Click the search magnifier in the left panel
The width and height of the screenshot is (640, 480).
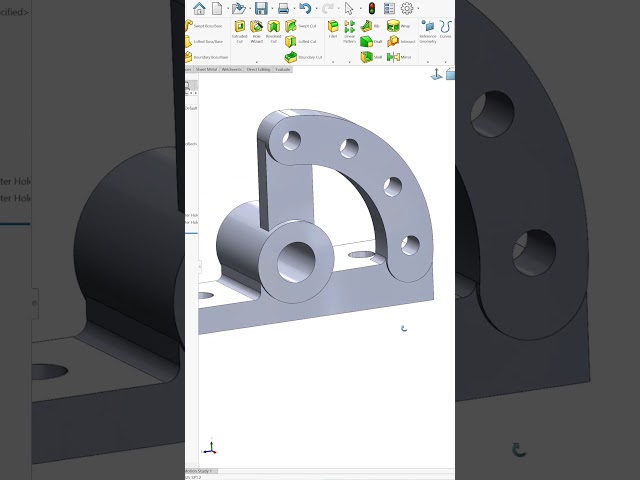(187, 86)
